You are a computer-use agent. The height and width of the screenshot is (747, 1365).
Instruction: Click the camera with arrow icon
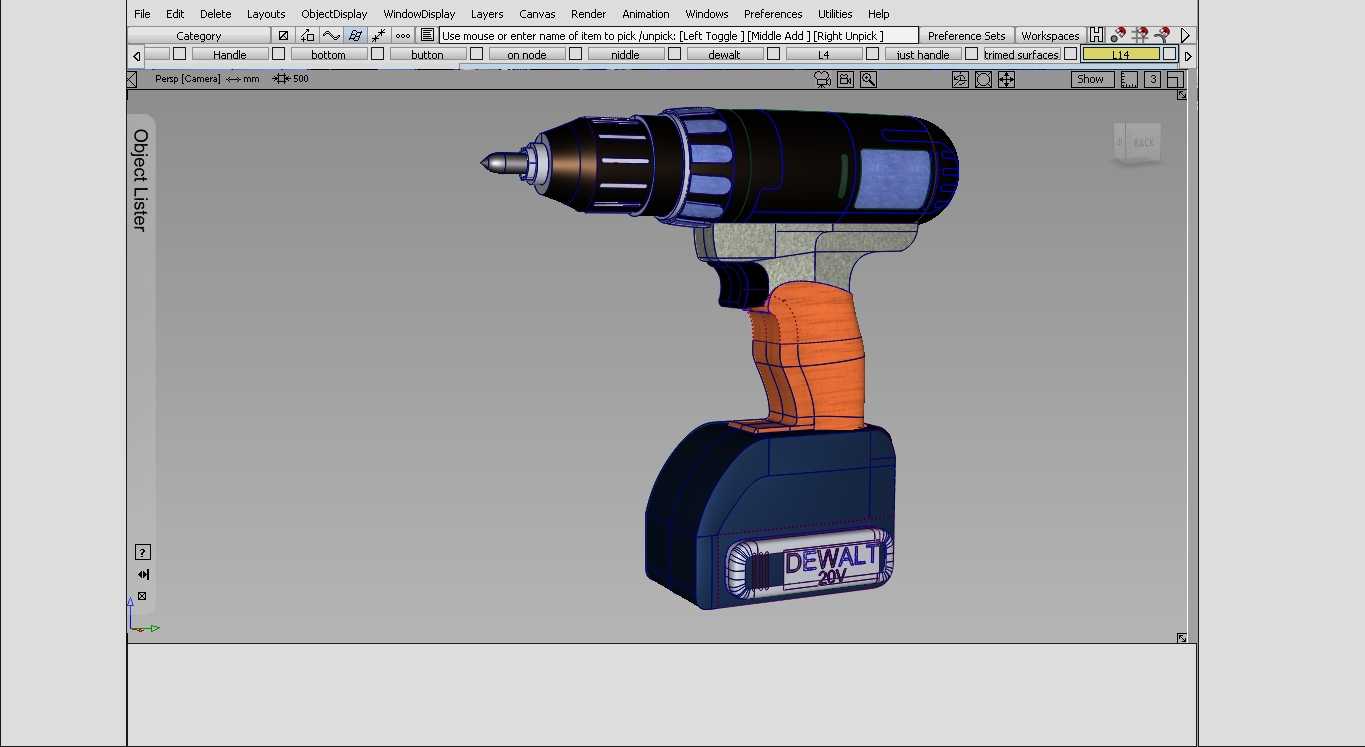pyautogui.click(x=845, y=79)
